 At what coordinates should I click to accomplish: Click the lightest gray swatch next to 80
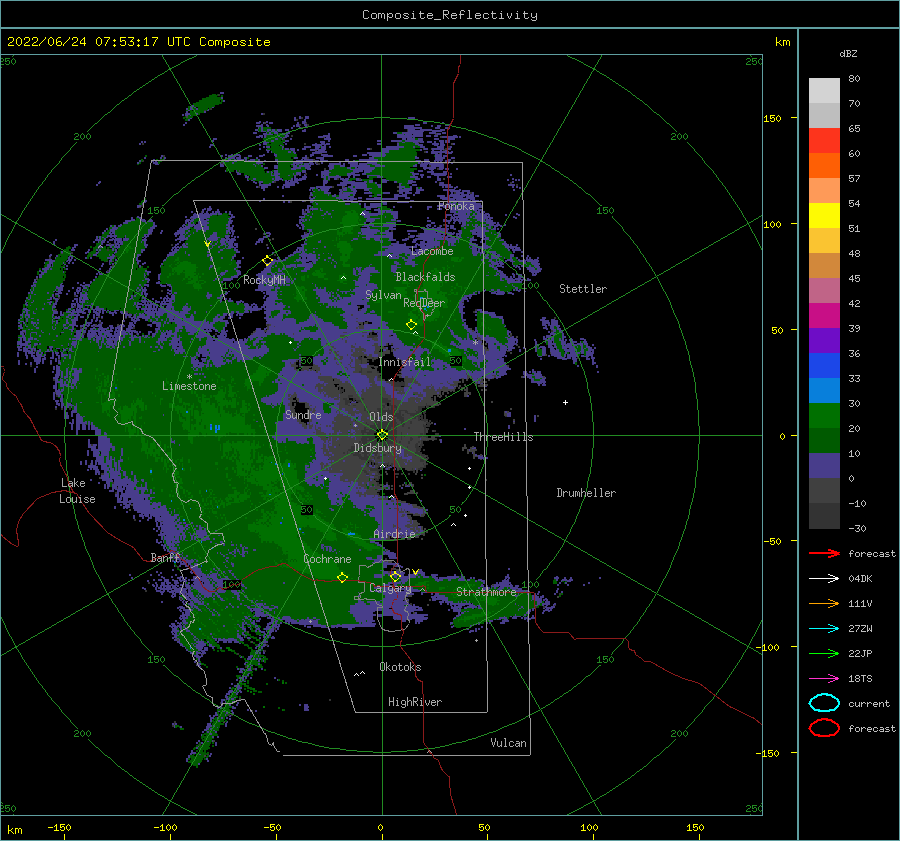coord(824,91)
